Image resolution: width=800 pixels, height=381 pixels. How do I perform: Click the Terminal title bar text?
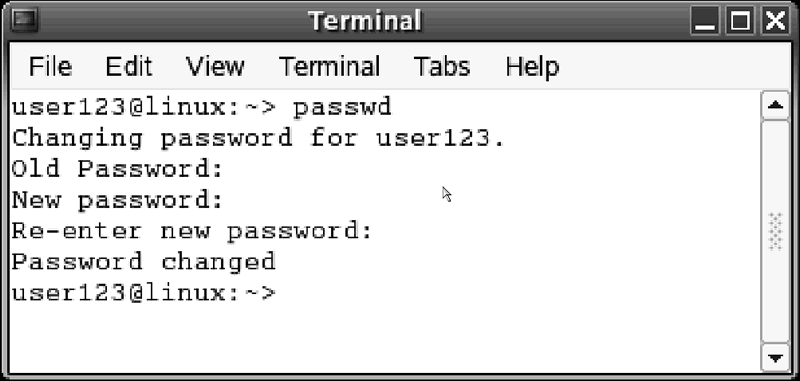365,21
